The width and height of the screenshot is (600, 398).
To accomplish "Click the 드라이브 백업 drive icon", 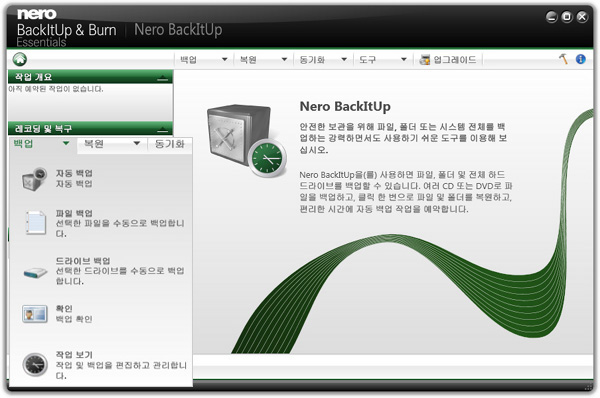I will tap(35, 272).
